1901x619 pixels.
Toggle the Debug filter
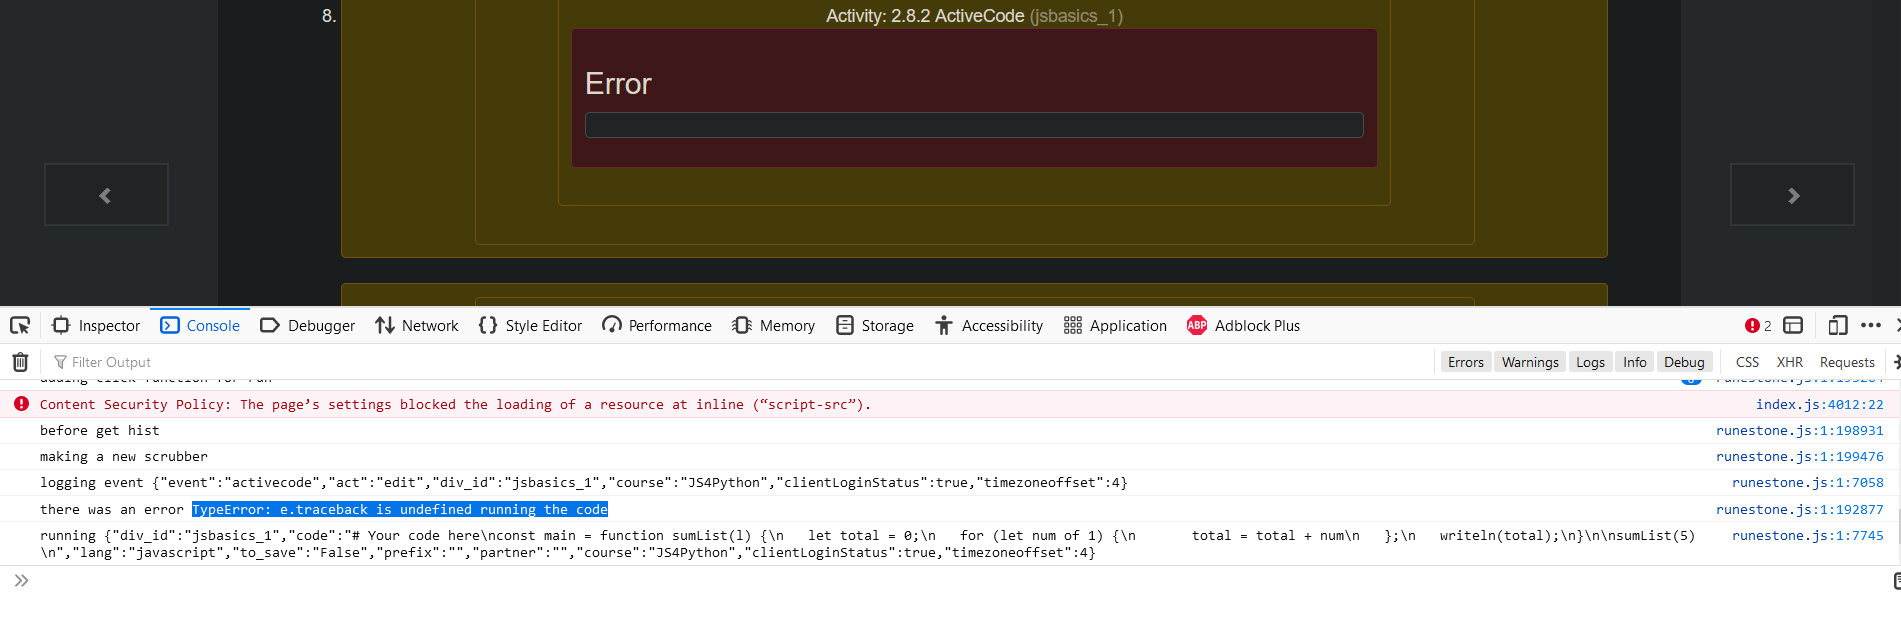click(x=1684, y=362)
